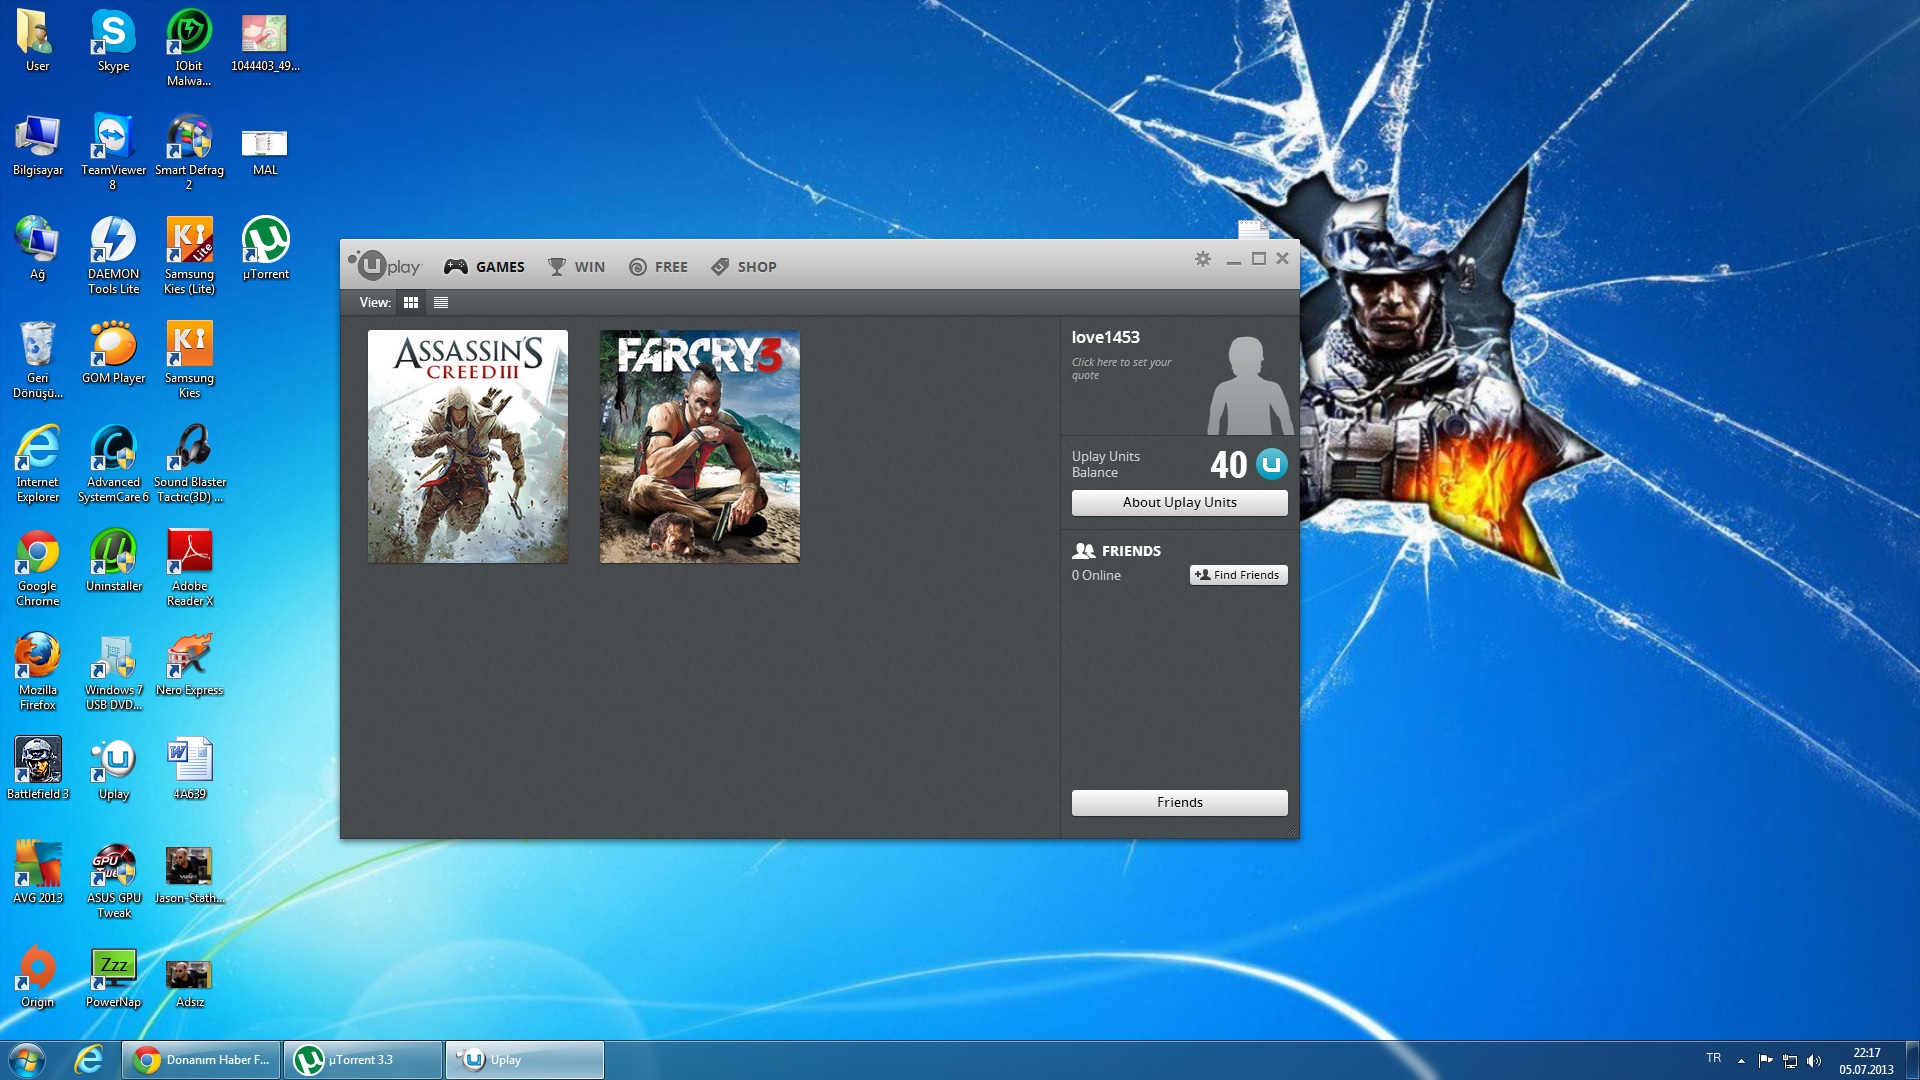
Task: Open Internet Explorer from the taskbar
Action: click(x=89, y=1060)
